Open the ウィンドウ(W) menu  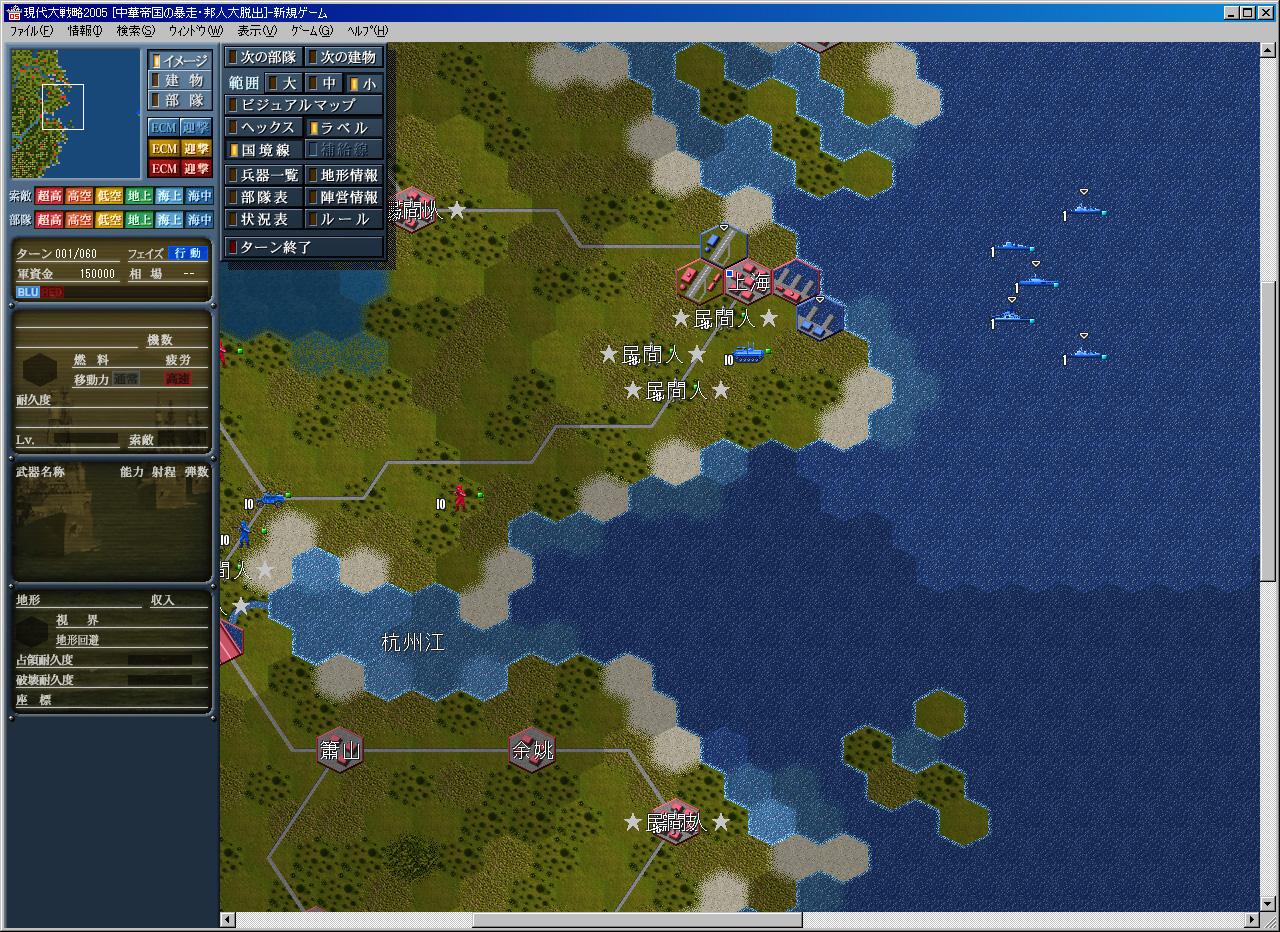coord(196,31)
